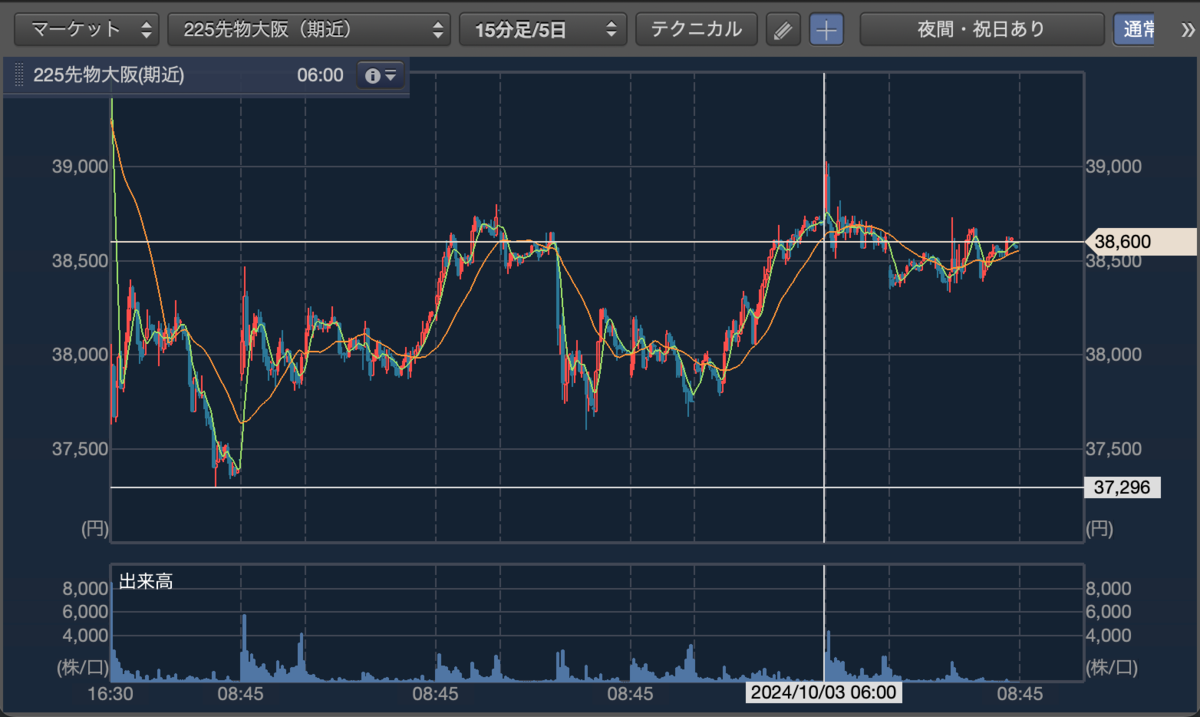Click the 06:00 time in the legend panel

(320, 75)
